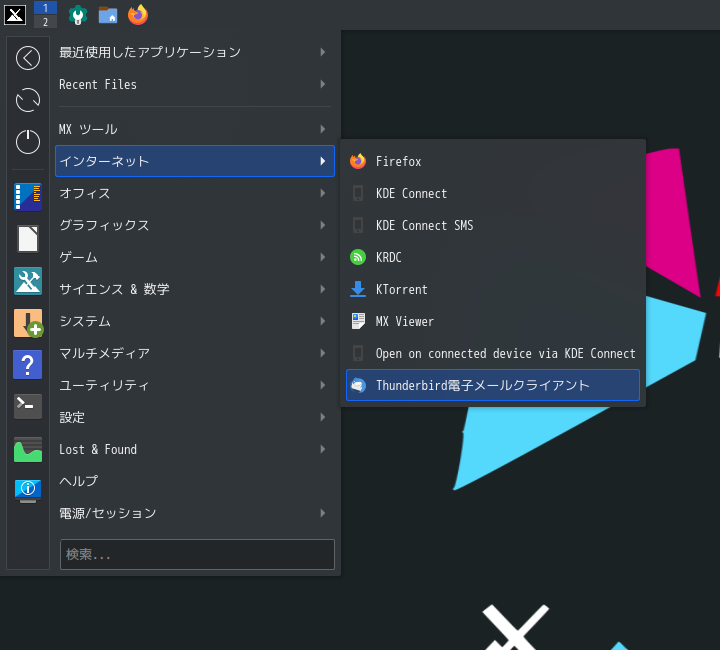Viewport: 720px width, 650px height.
Task: Expand 最近使用したアプリケーション submenu
Action: pos(195,52)
